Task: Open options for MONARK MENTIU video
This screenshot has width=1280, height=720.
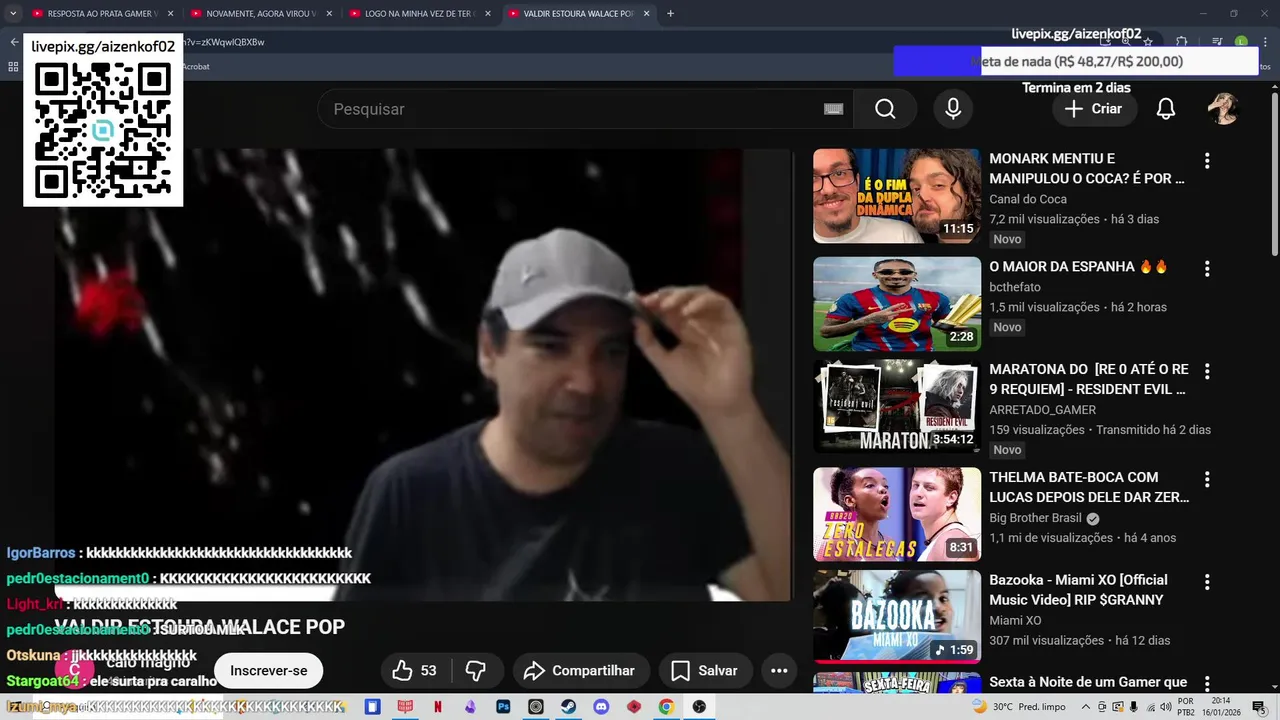Action: click(x=1207, y=161)
